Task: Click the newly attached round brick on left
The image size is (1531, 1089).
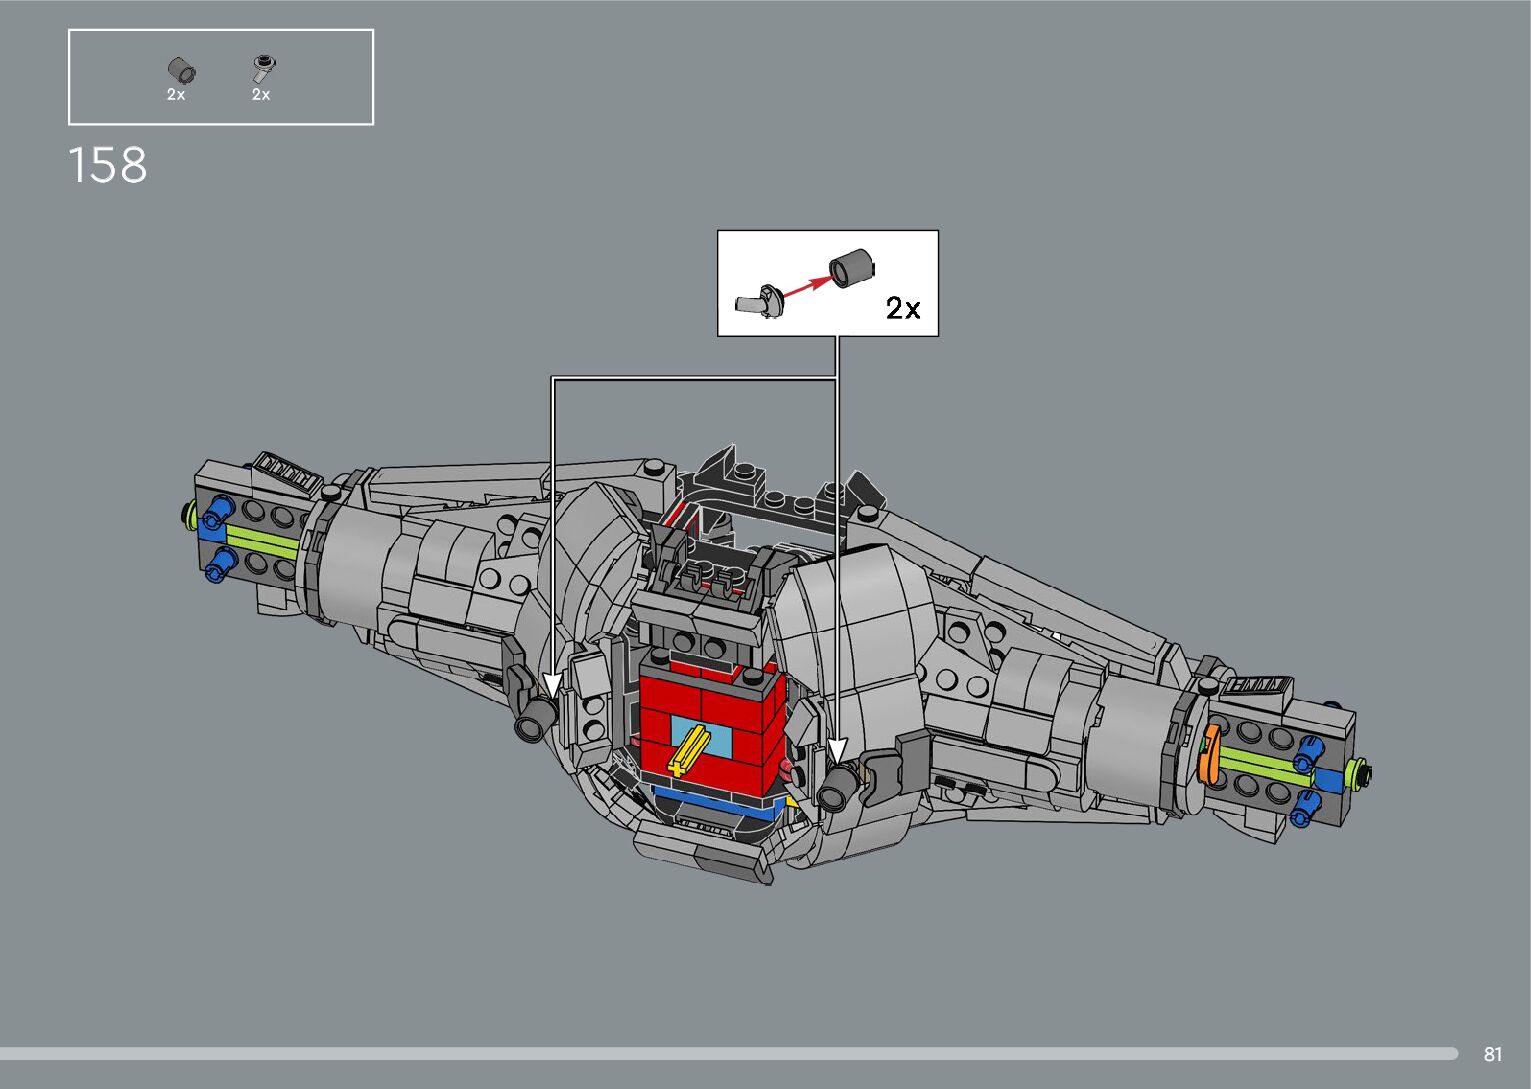Action: pos(537,716)
